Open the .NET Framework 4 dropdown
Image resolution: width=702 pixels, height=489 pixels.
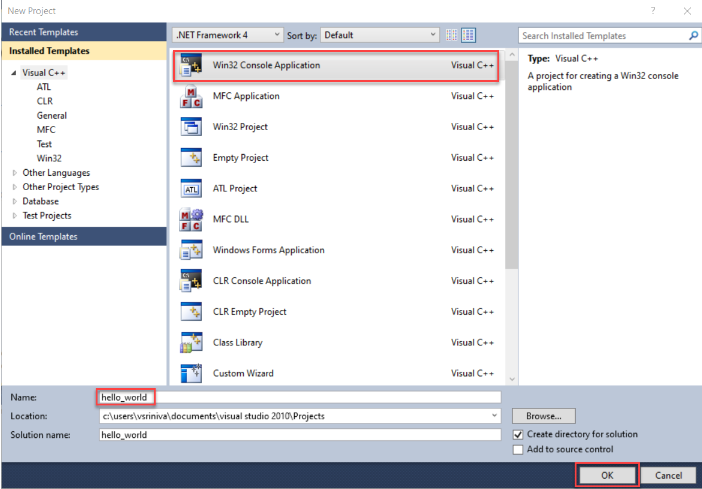227,35
